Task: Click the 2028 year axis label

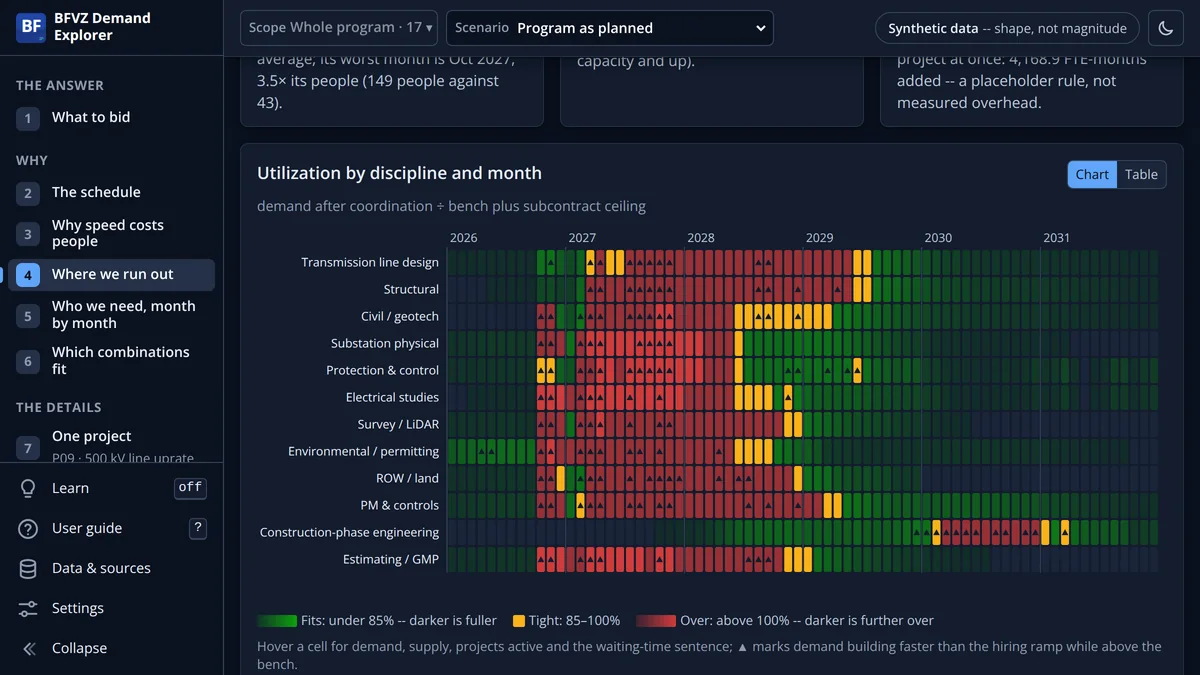Action: pyautogui.click(x=701, y=238)
